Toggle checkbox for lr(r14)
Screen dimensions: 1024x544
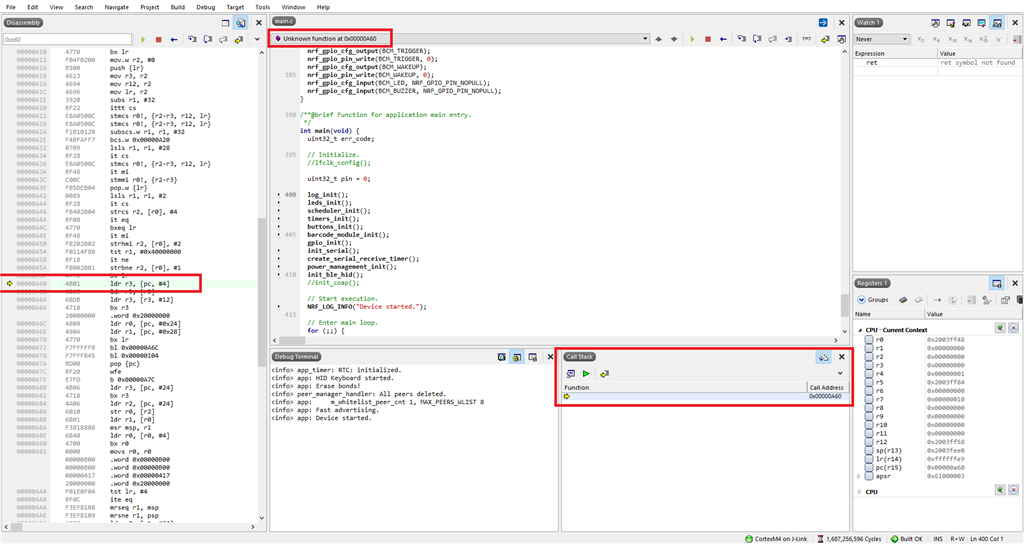pos(869,458)
